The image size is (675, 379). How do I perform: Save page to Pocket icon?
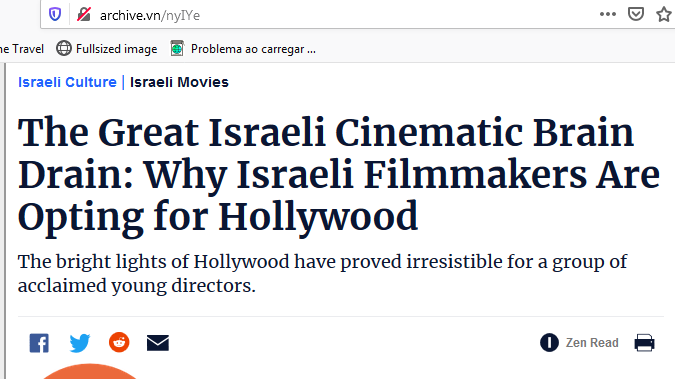coord(636,14)
